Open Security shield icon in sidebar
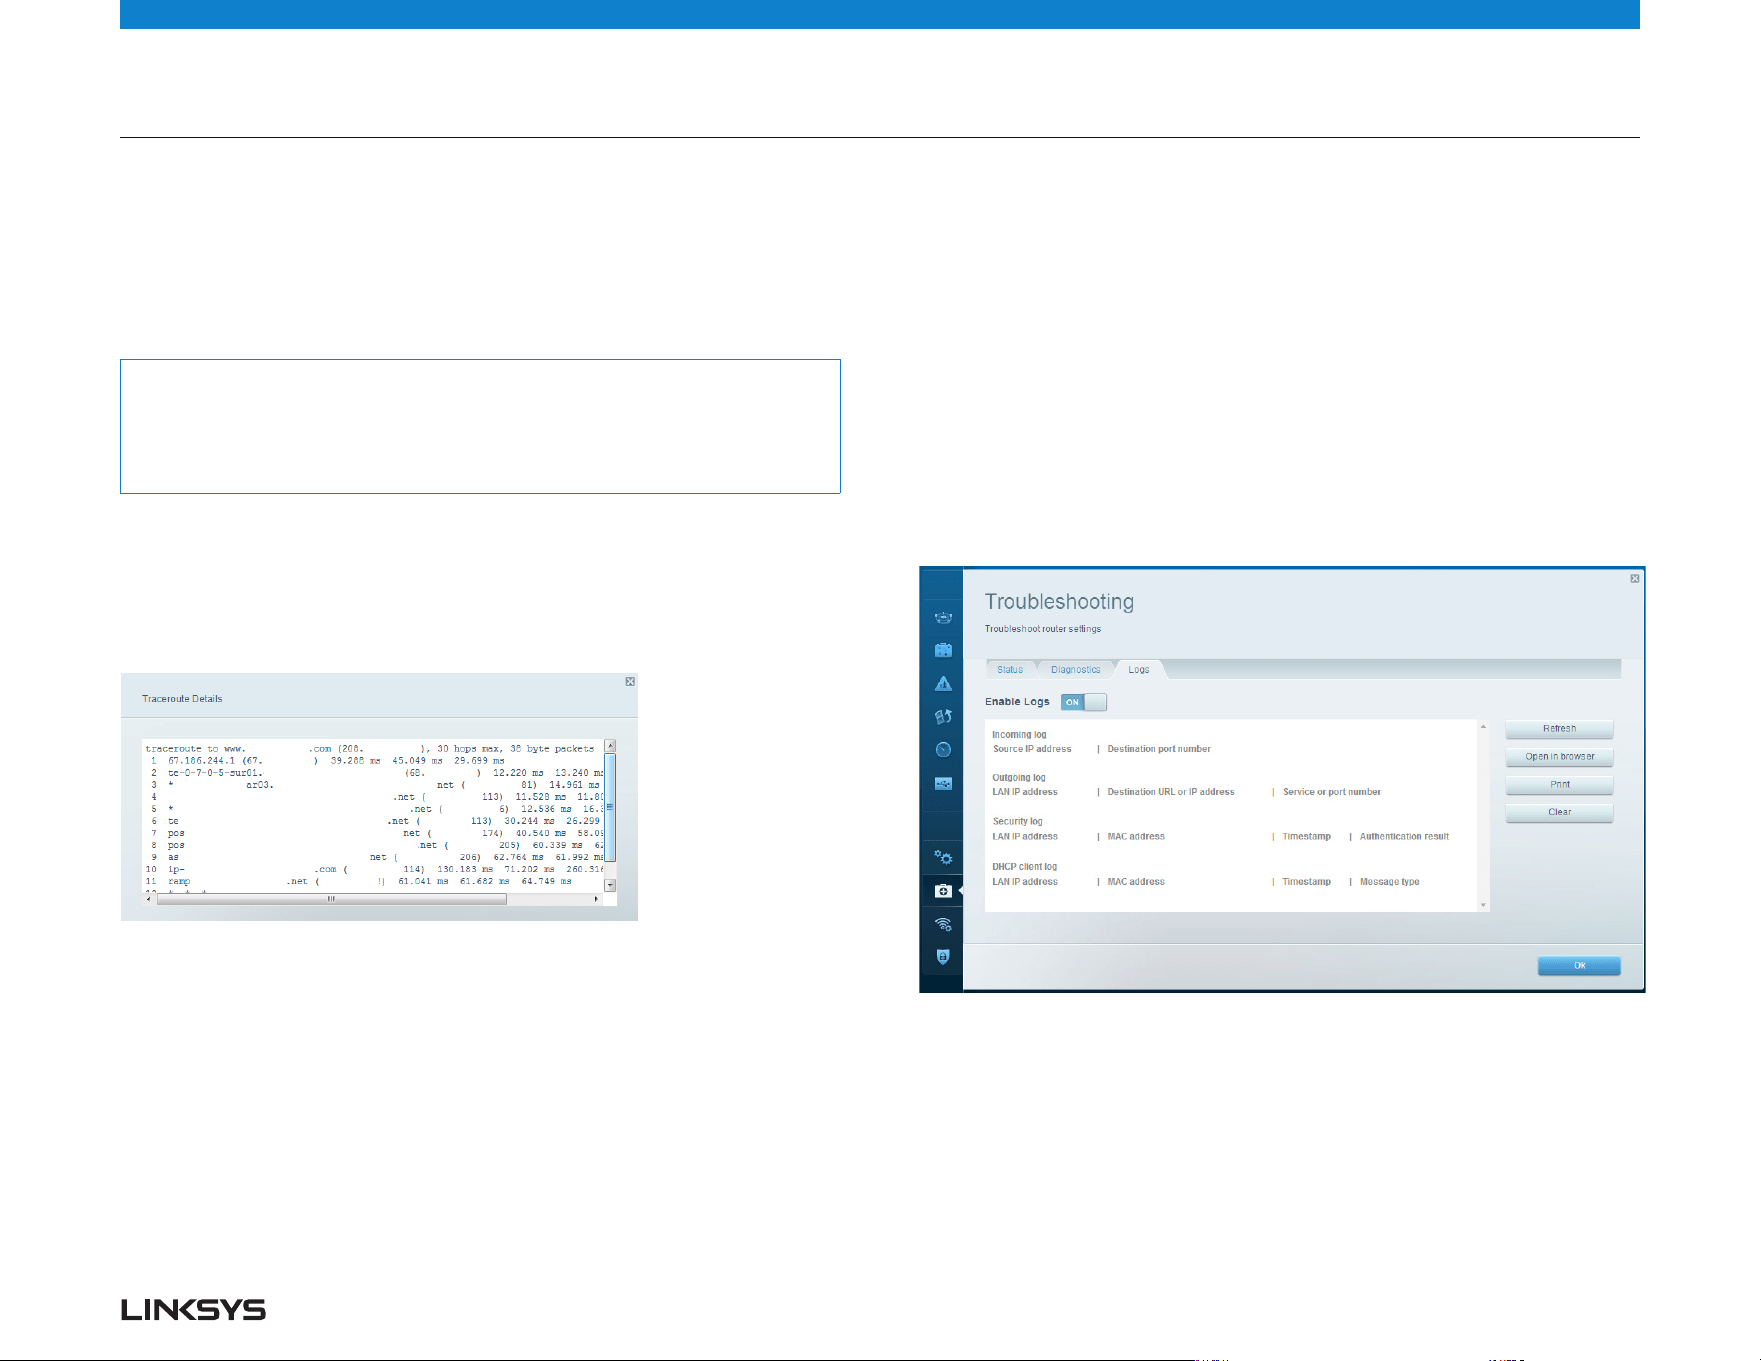Viewport: 1761px width, 1361px height. (x=943, y=957)
